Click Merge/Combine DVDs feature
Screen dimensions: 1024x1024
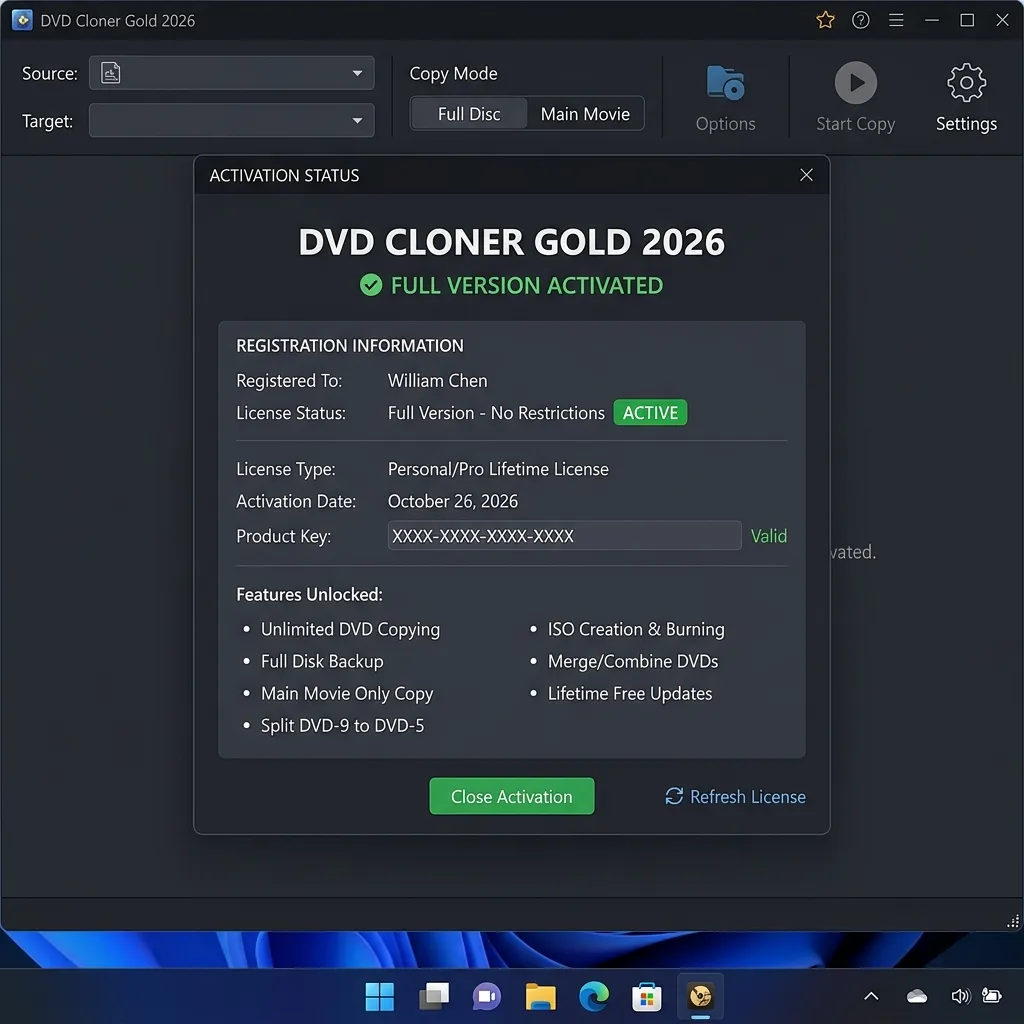[633, 662]
